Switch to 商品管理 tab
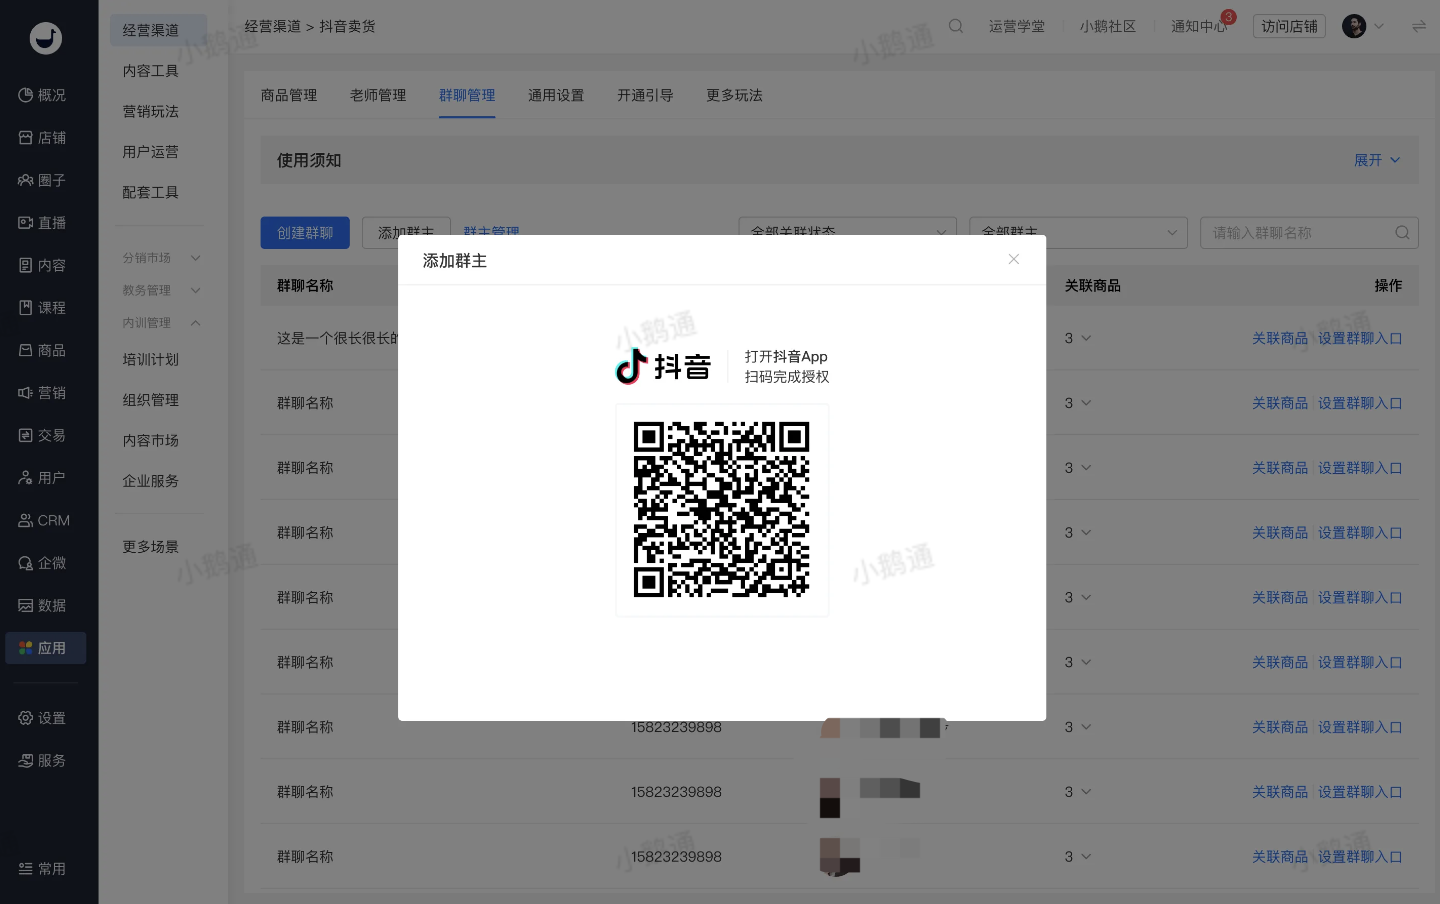 (x=289, y=95)
